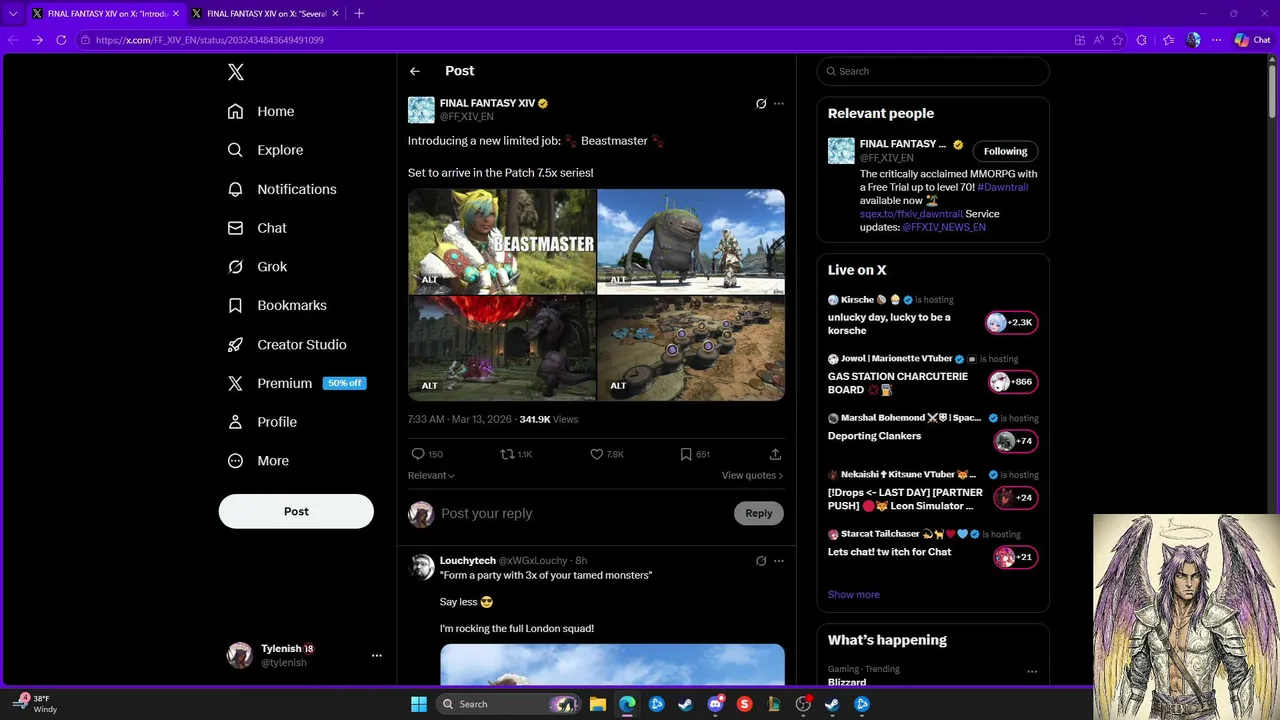Open Bookmarks from sidebar
The width and height of the screenshot is (1280, 720).
[x=277, y=305]
